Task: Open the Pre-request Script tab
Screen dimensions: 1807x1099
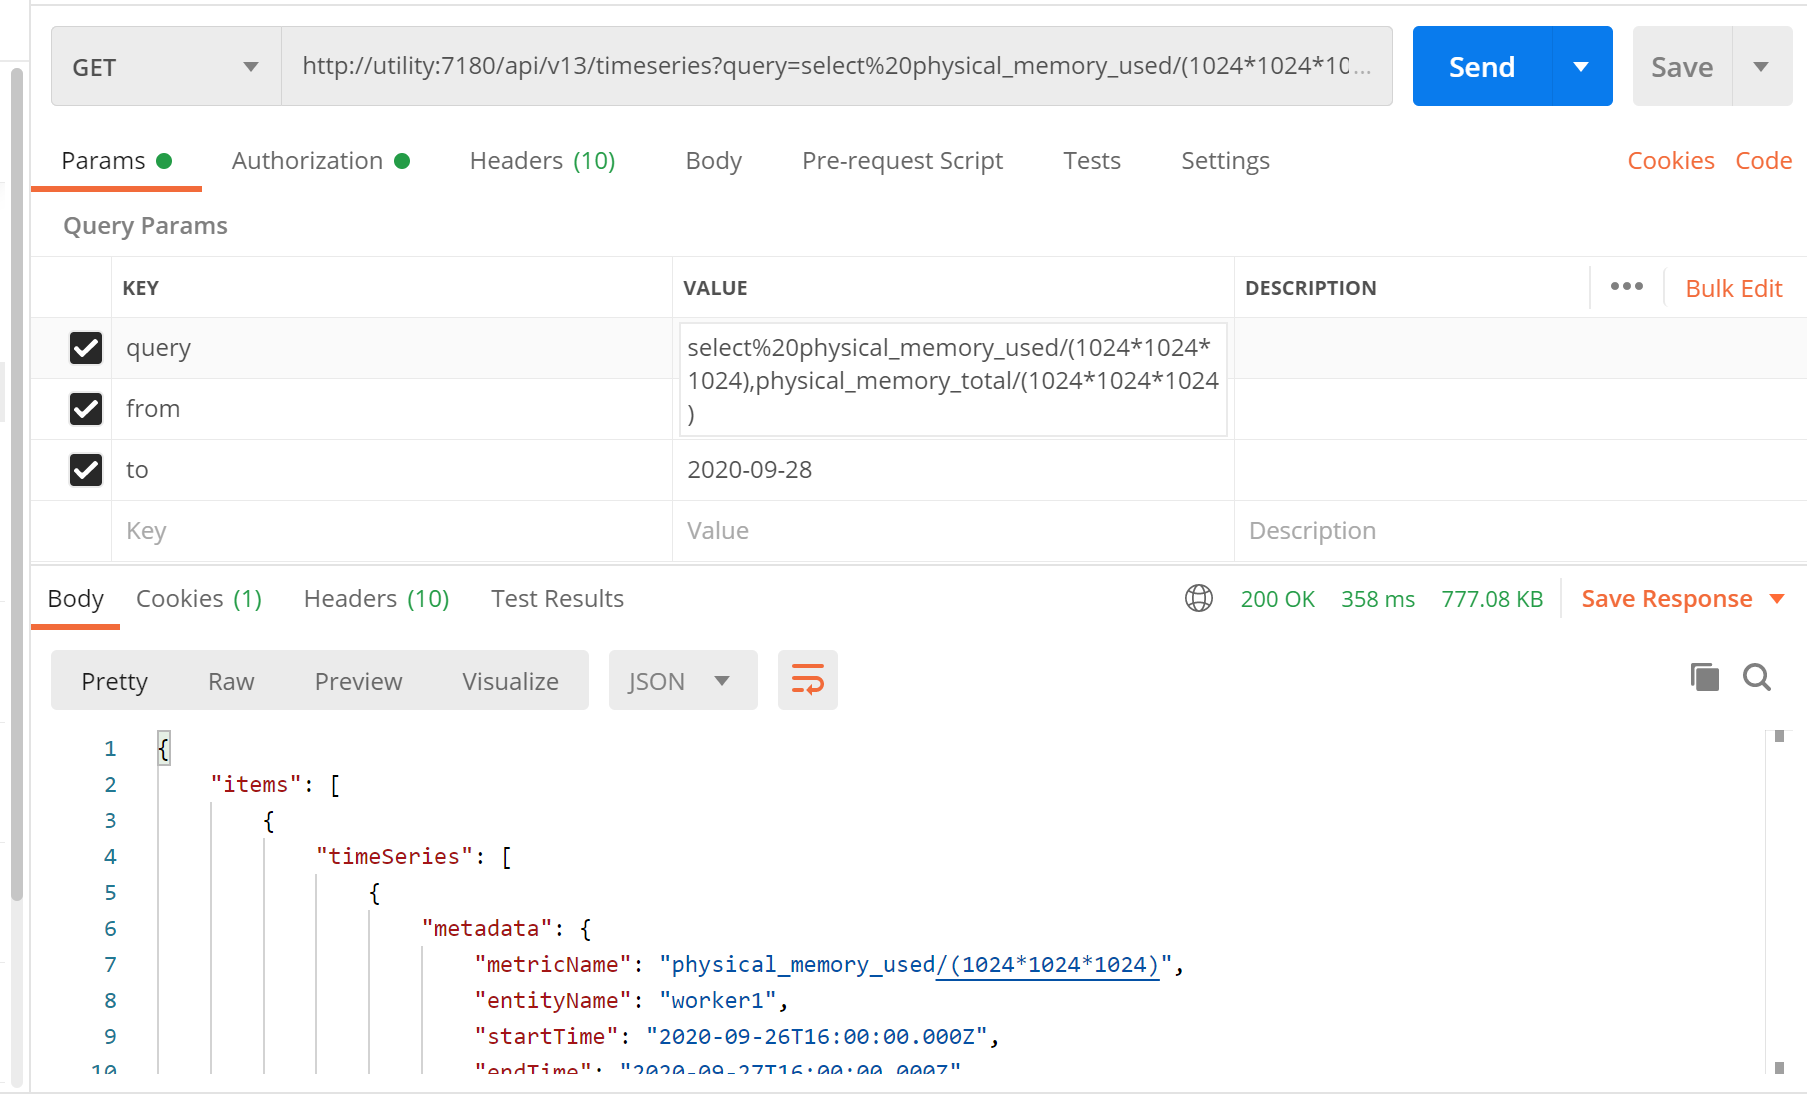Action: click(x=902, y=160)
